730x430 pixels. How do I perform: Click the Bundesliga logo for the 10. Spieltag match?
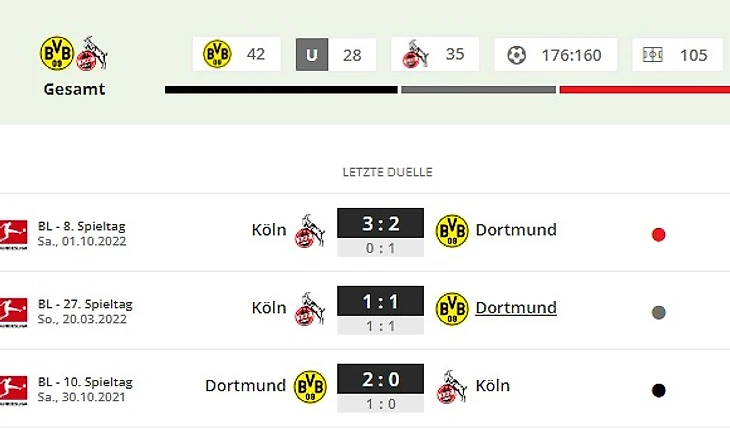[13, 390]
